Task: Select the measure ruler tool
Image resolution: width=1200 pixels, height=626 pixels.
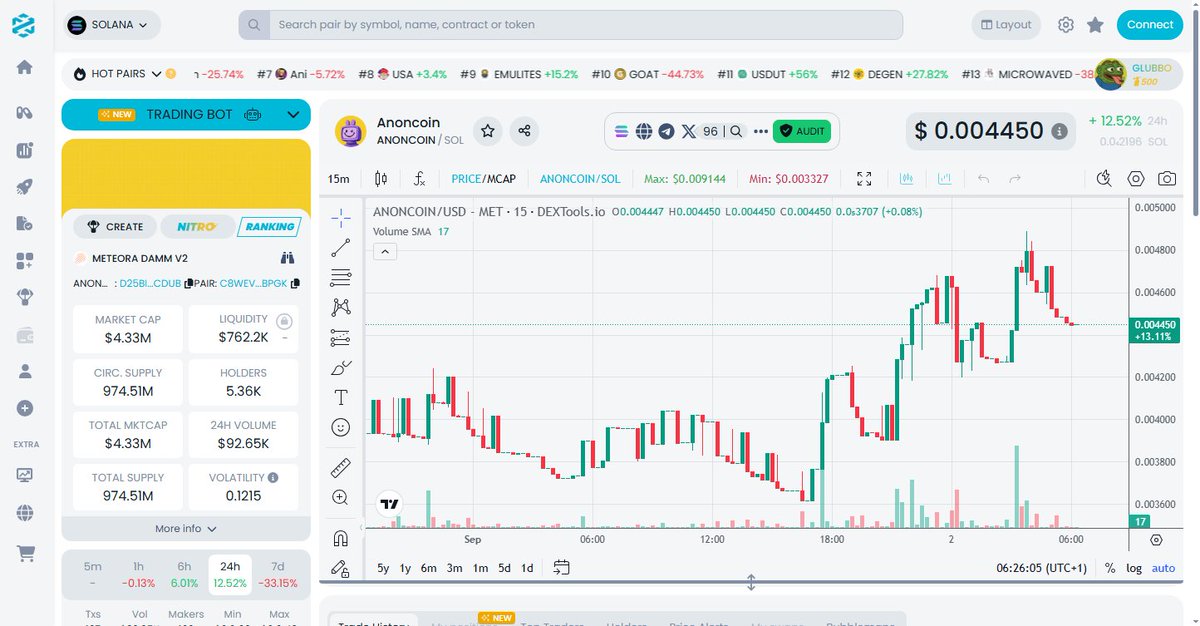Action: pyautogui.click(x=340, y=467)
